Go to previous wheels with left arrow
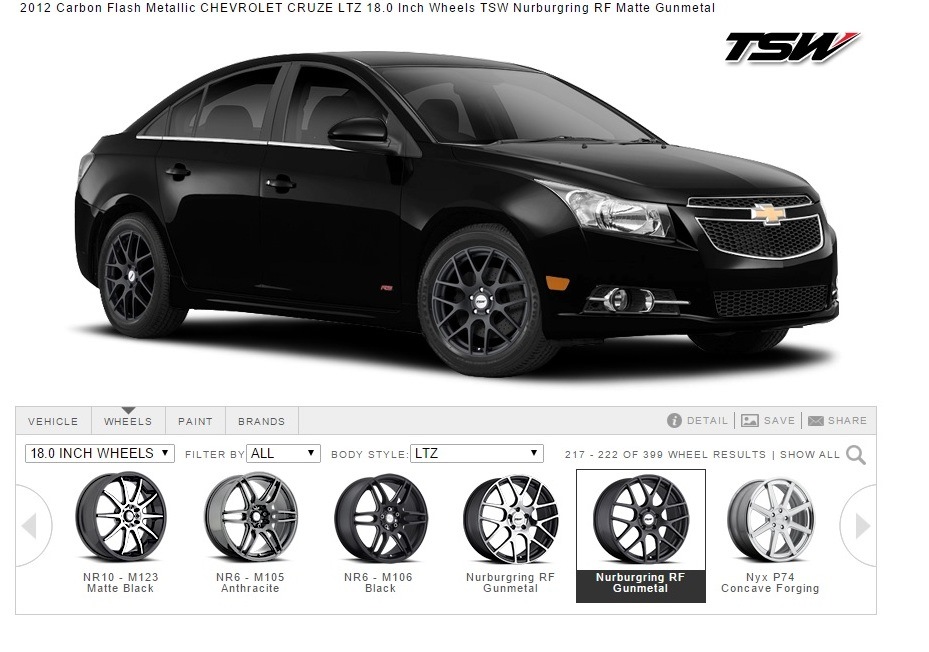 click(32, 525)
